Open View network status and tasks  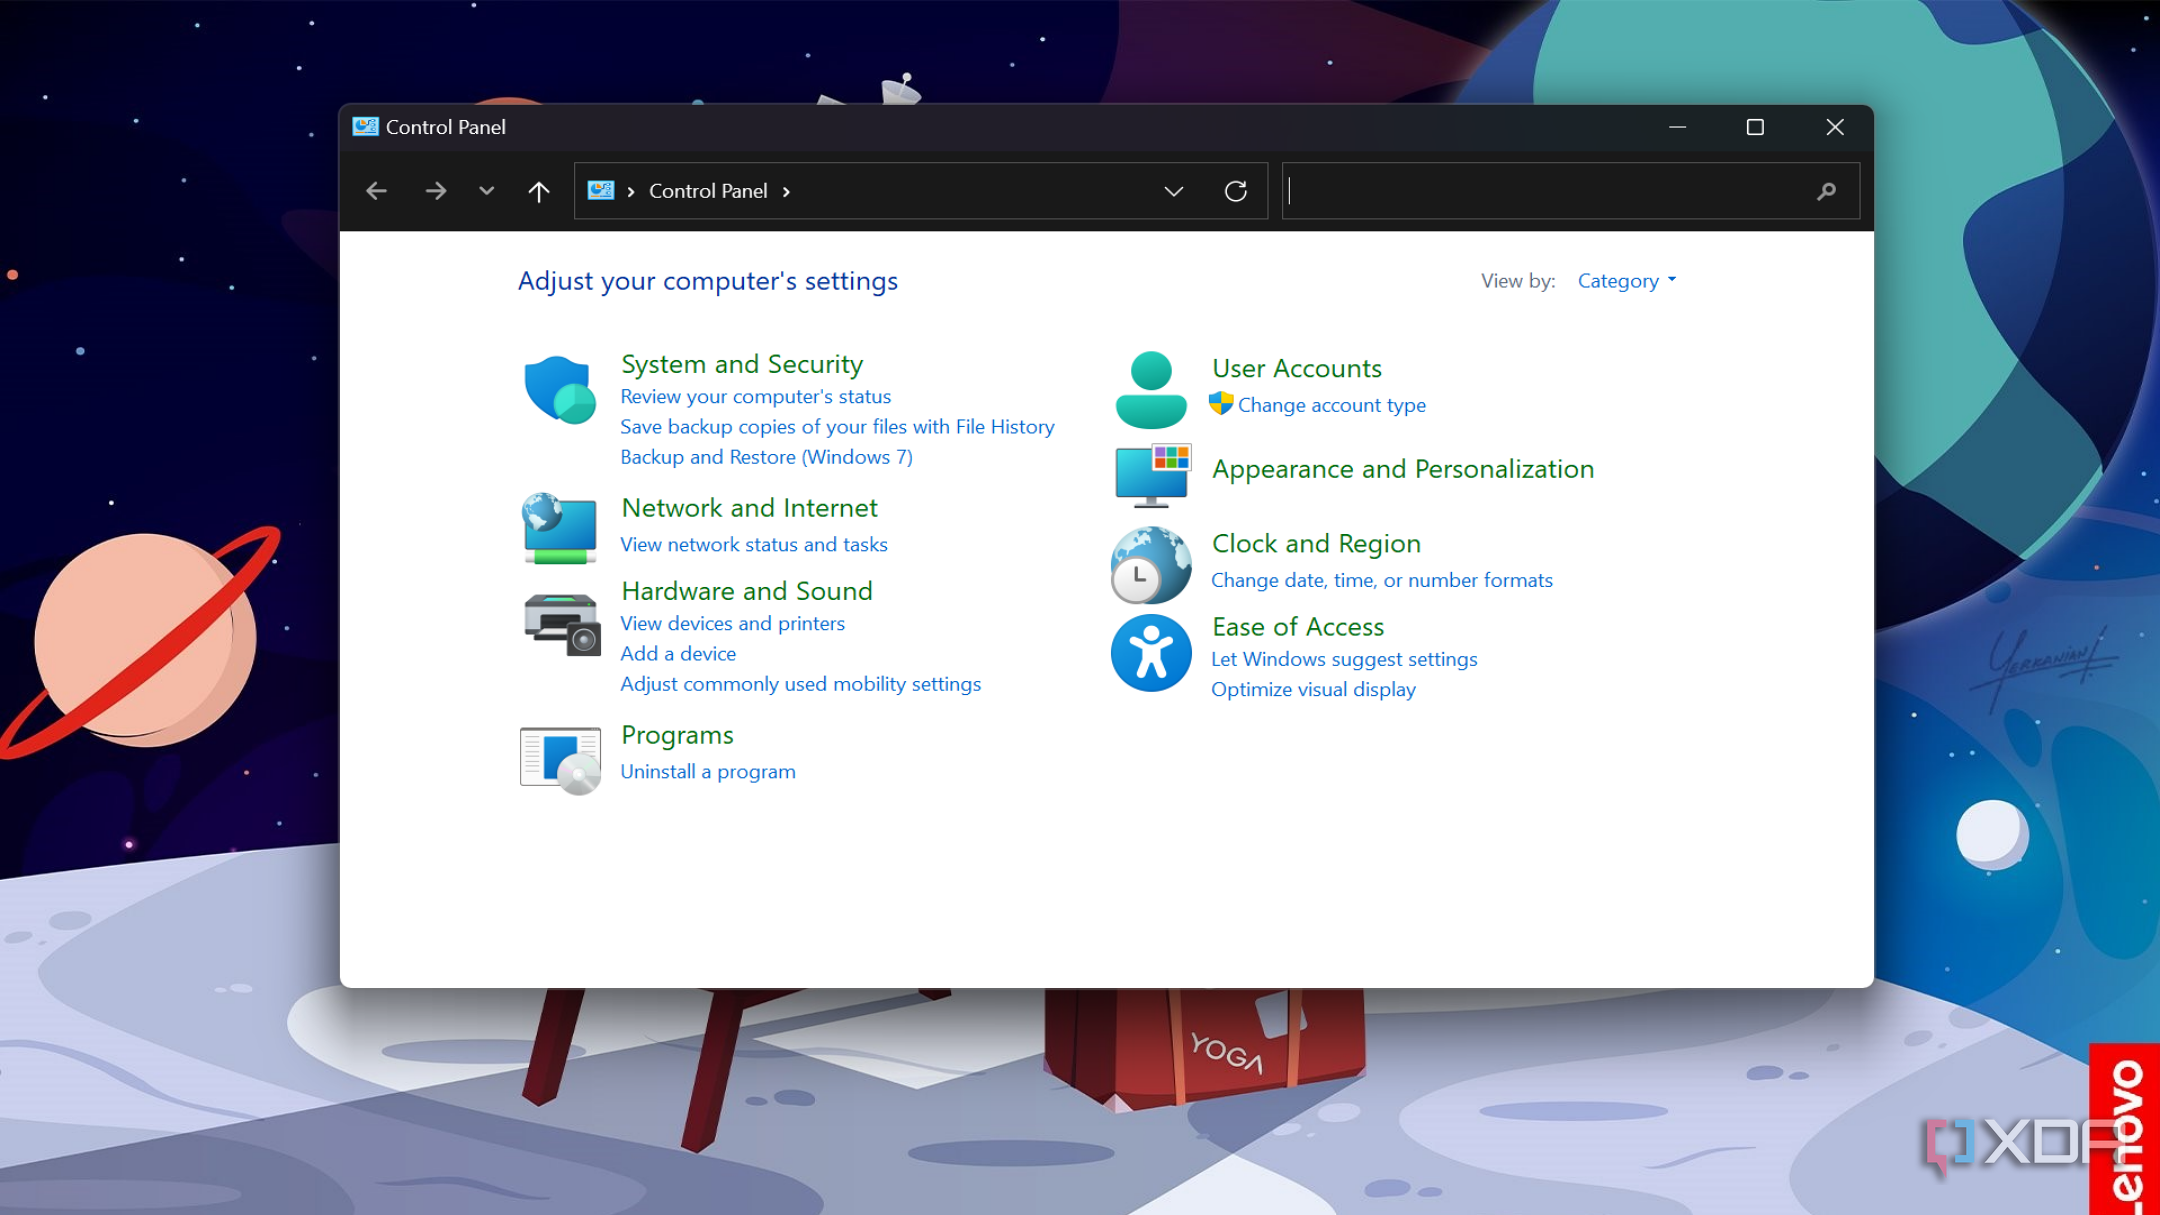(x=753, y=544)
